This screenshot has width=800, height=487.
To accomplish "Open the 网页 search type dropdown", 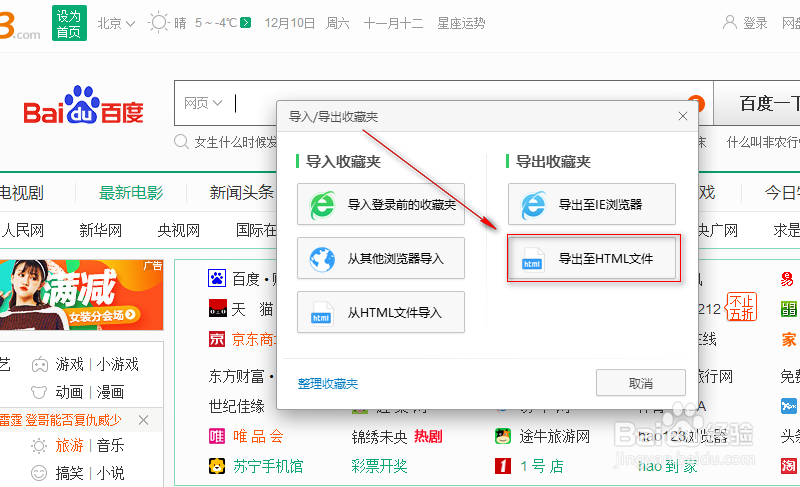I will 203,104.
